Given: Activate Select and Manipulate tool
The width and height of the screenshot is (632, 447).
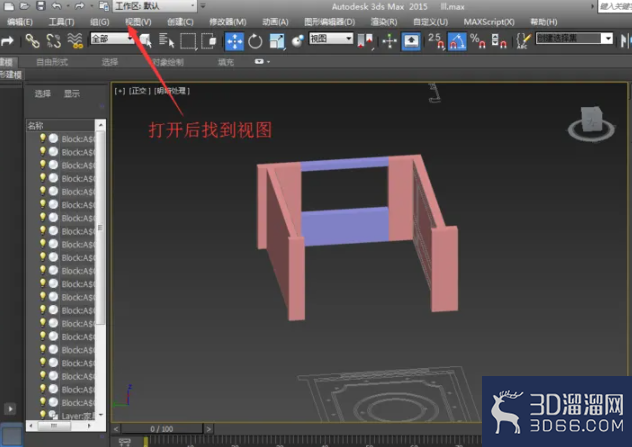Looking at the screenshot, I should [389, 41].
